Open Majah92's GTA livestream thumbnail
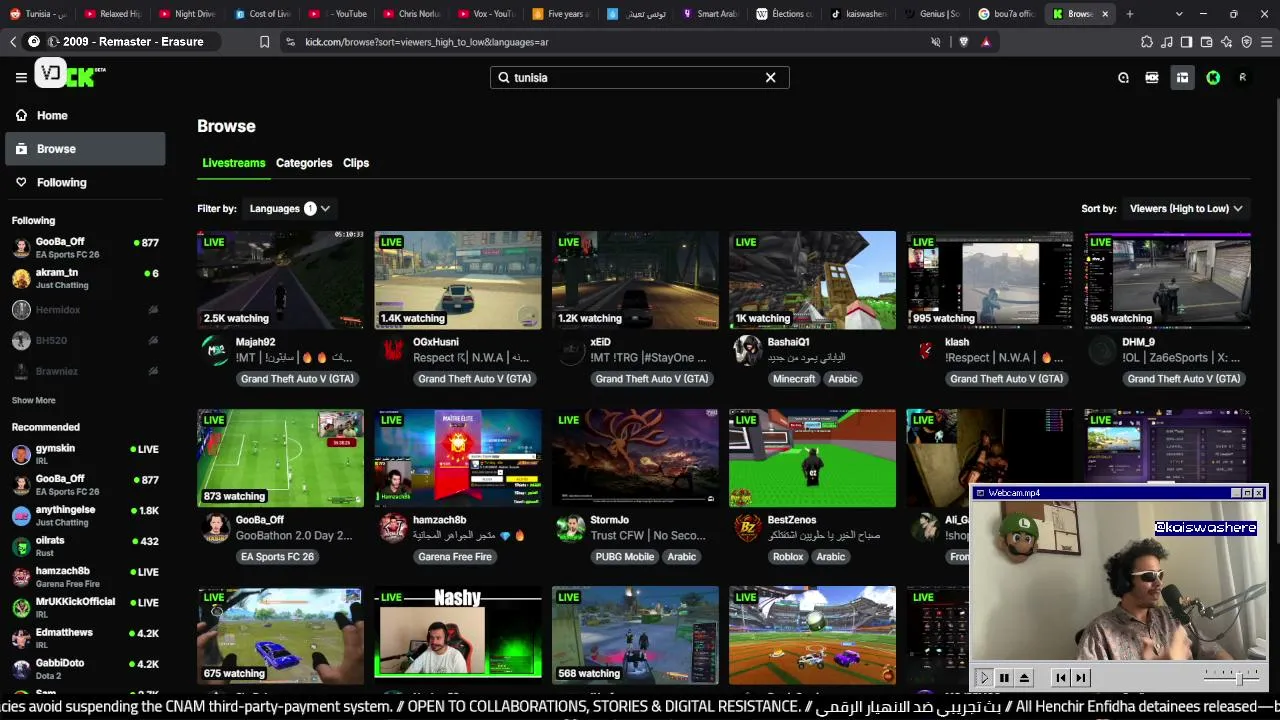 click(x=281, y=280)
